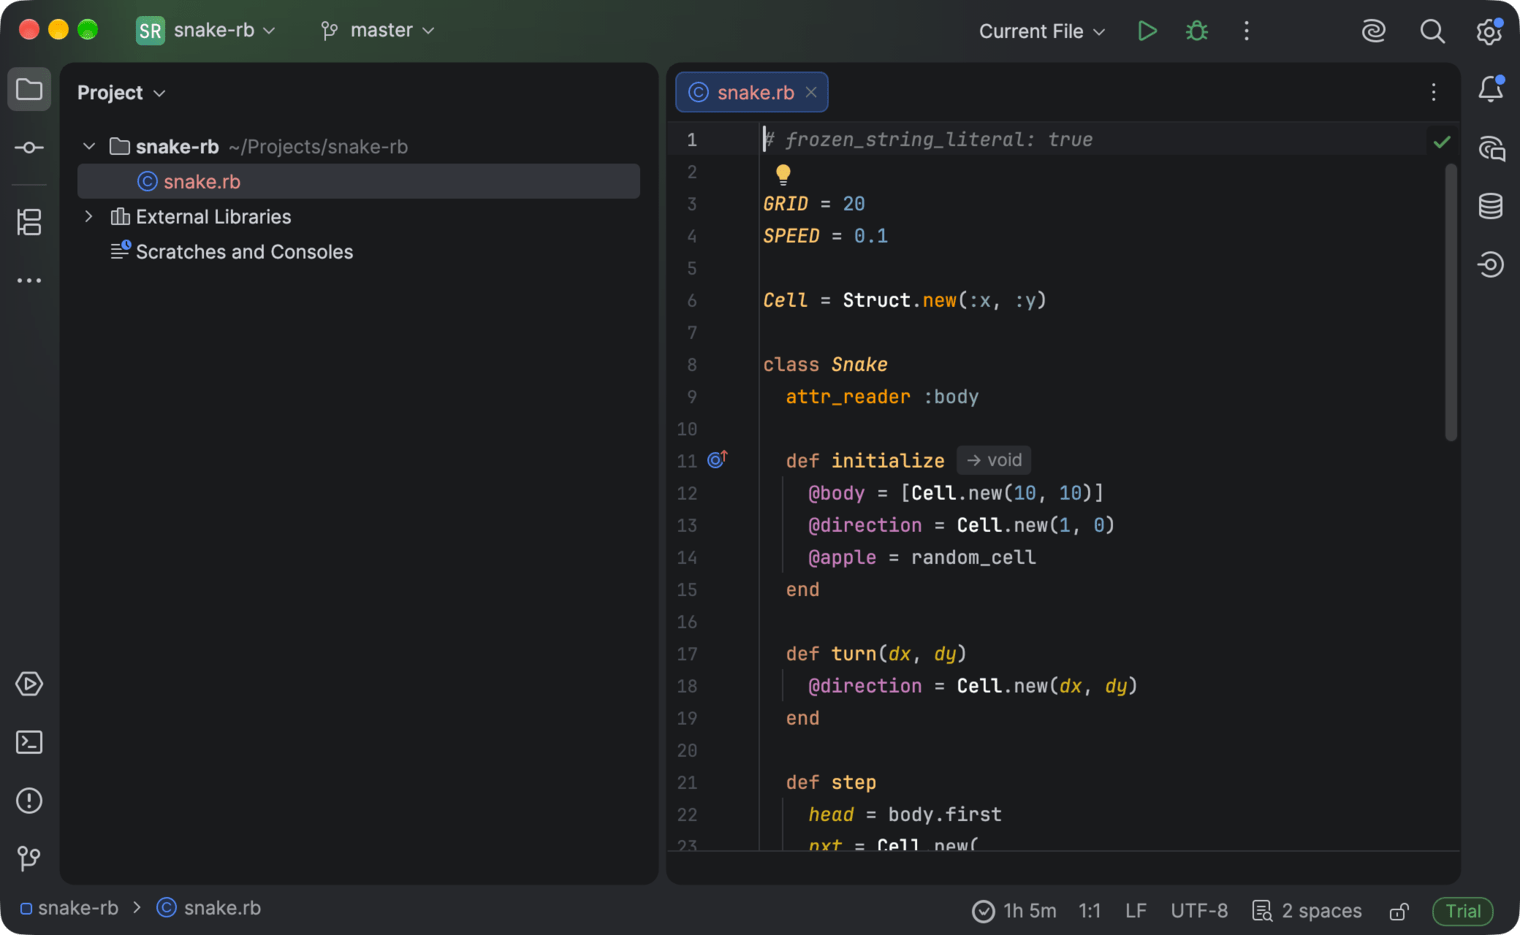This screenshot has width=1520, height=935.
Task: Click the green inspection checkmark in editor
Action: tap(1441, 142)
